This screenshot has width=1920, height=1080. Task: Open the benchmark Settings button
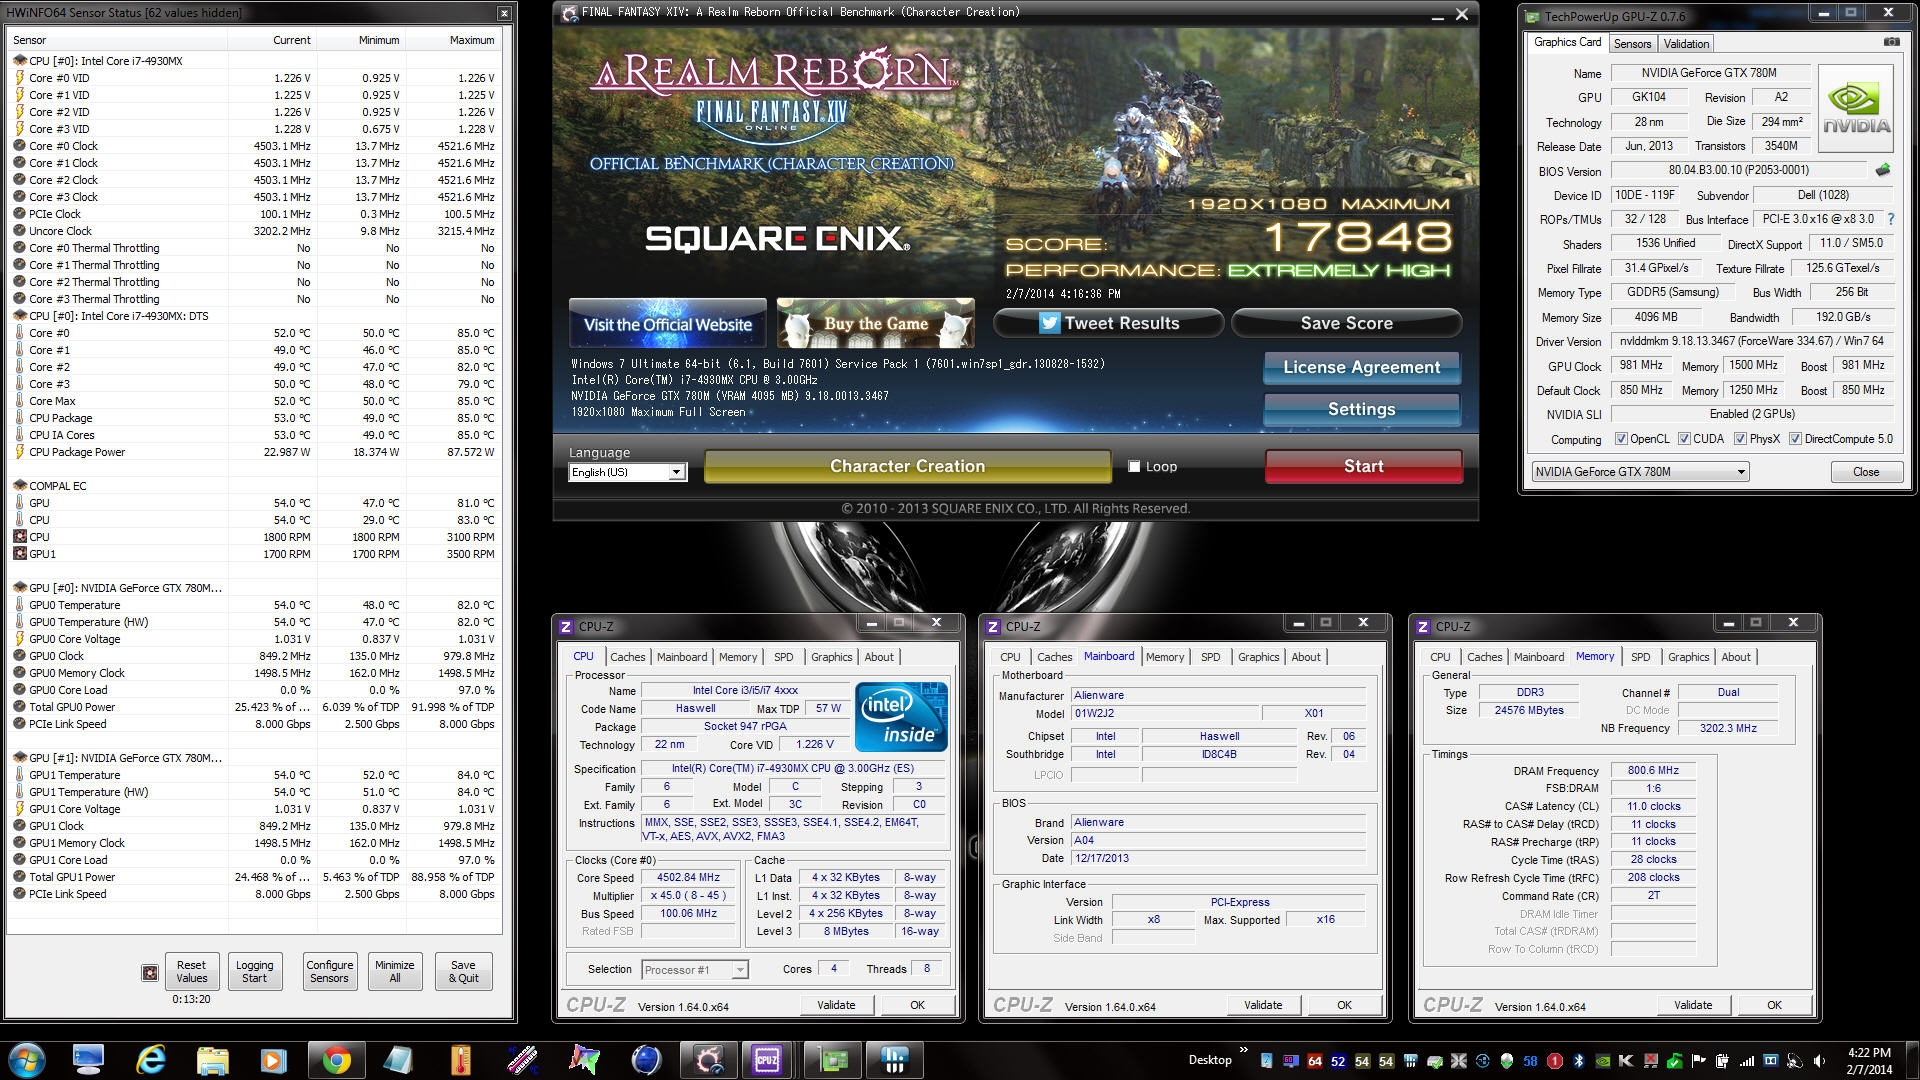1362,409
